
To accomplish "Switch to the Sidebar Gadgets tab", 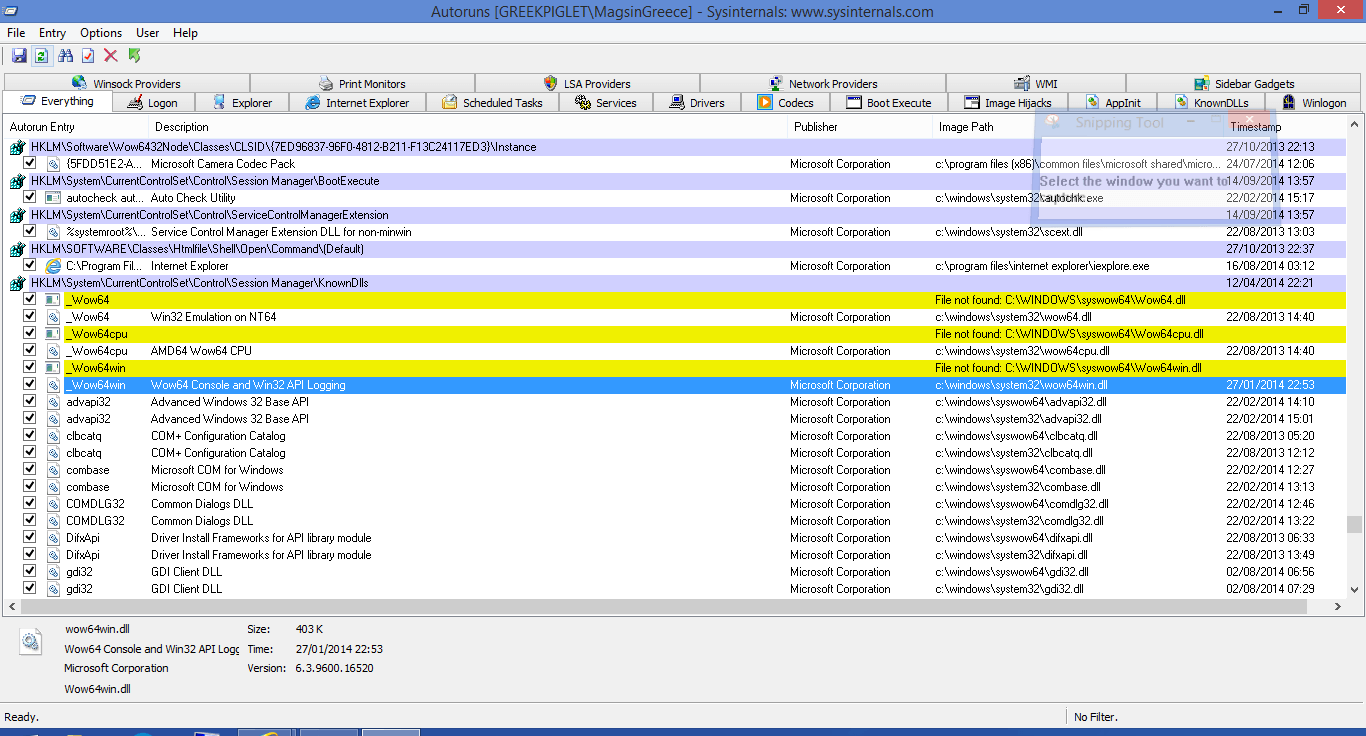I will tap(1244, 84).
